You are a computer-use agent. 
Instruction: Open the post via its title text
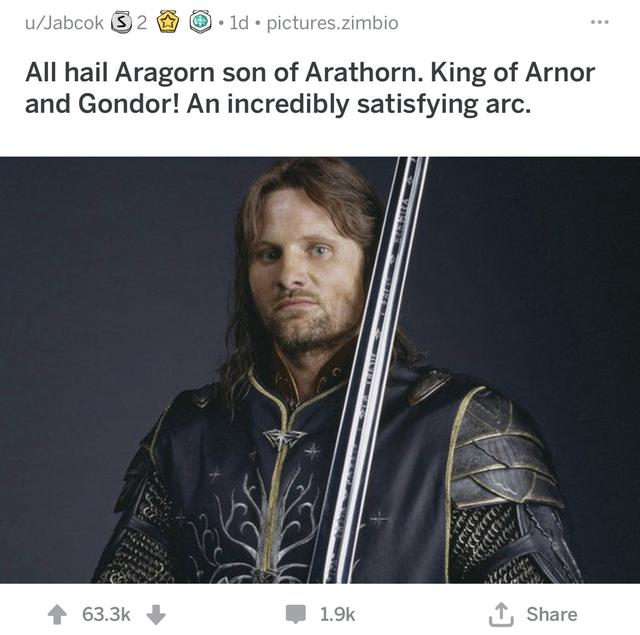point(310,88)
